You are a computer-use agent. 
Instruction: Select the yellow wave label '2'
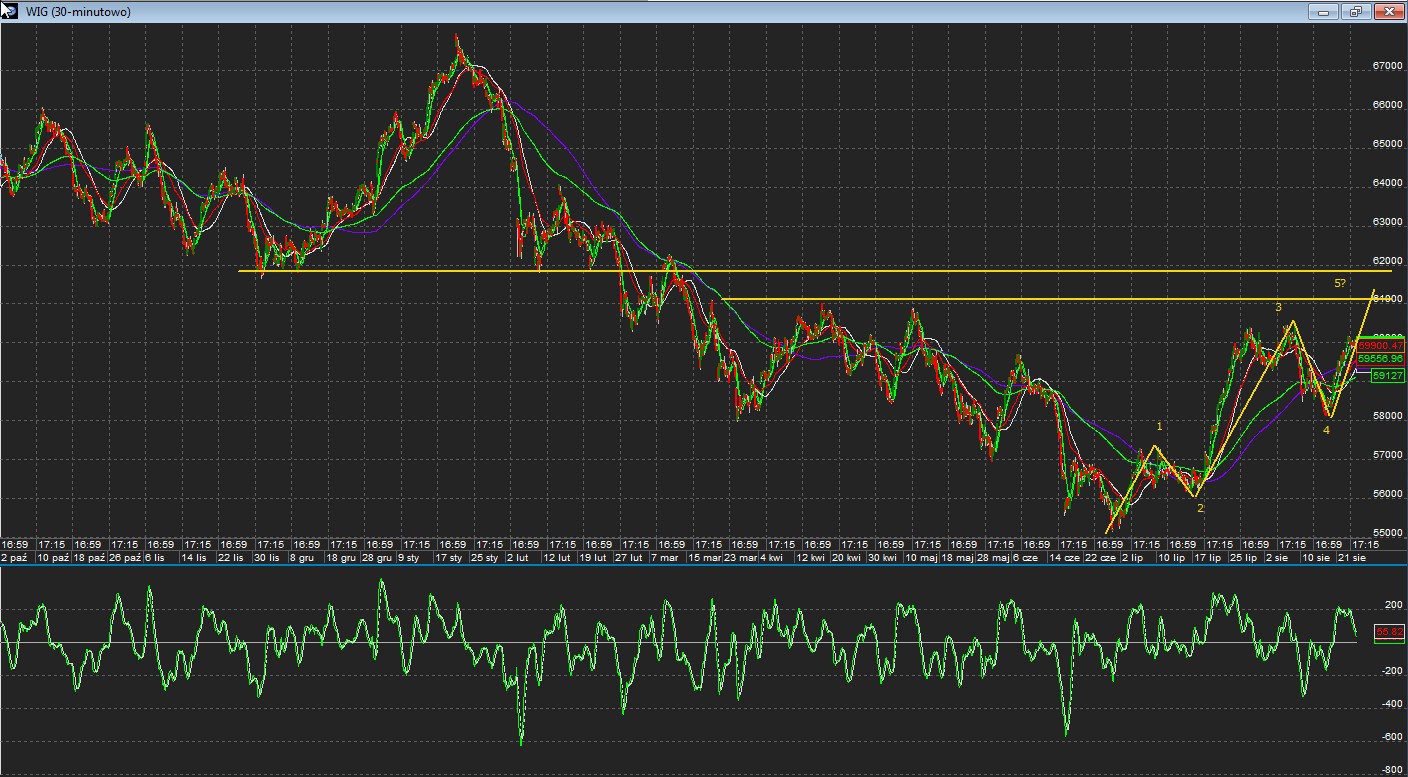pos(1200,508)
